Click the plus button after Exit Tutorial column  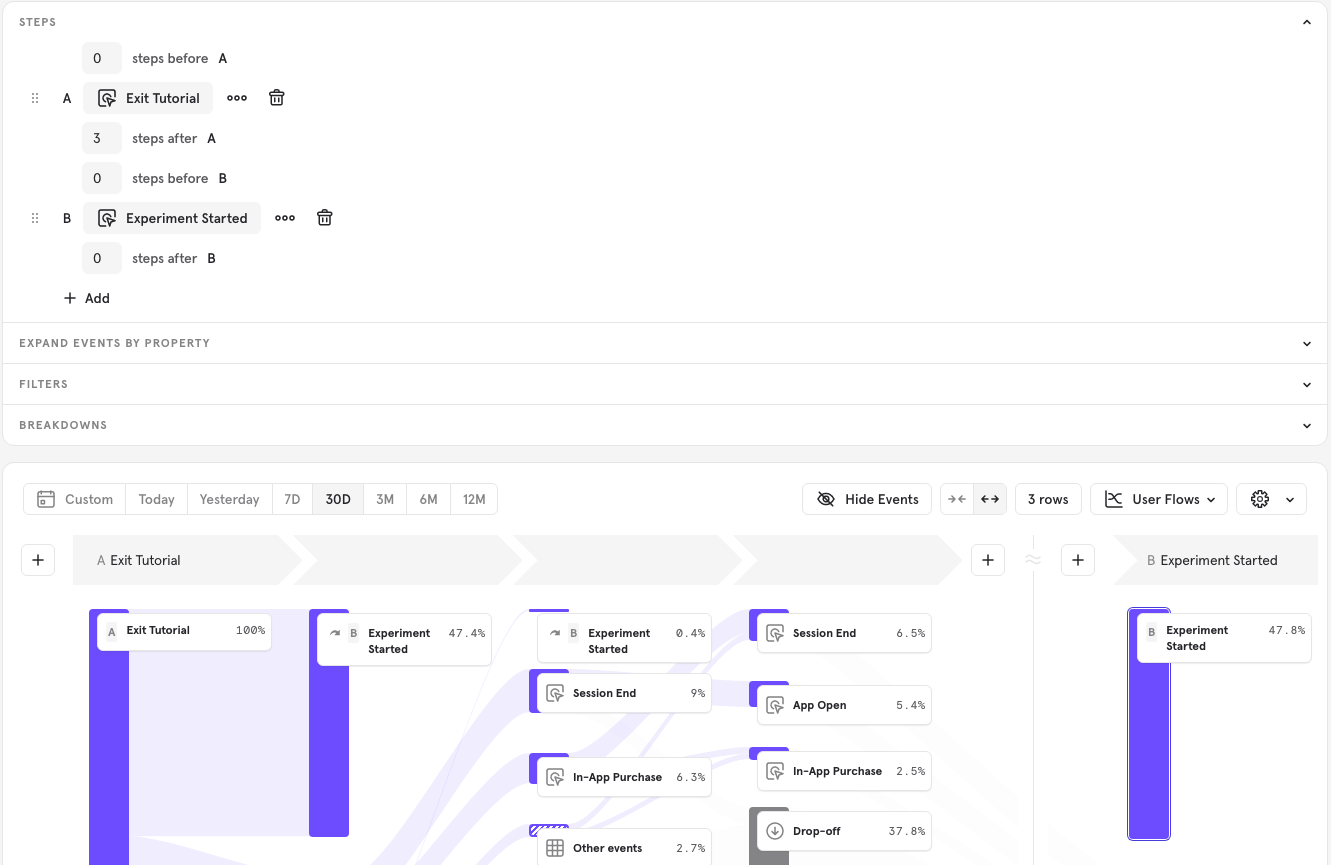[988, 560]
